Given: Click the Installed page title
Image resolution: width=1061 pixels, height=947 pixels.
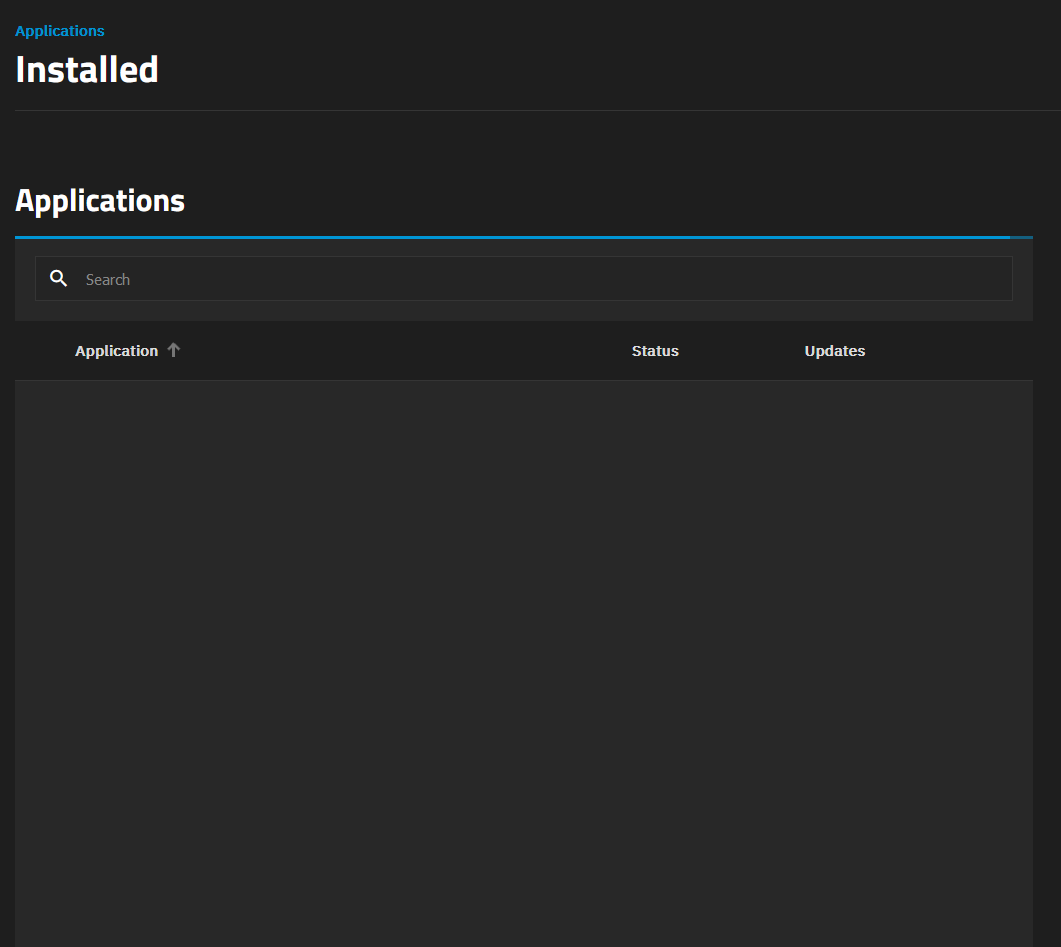Looking at the screenshot, I should (87, 70).
